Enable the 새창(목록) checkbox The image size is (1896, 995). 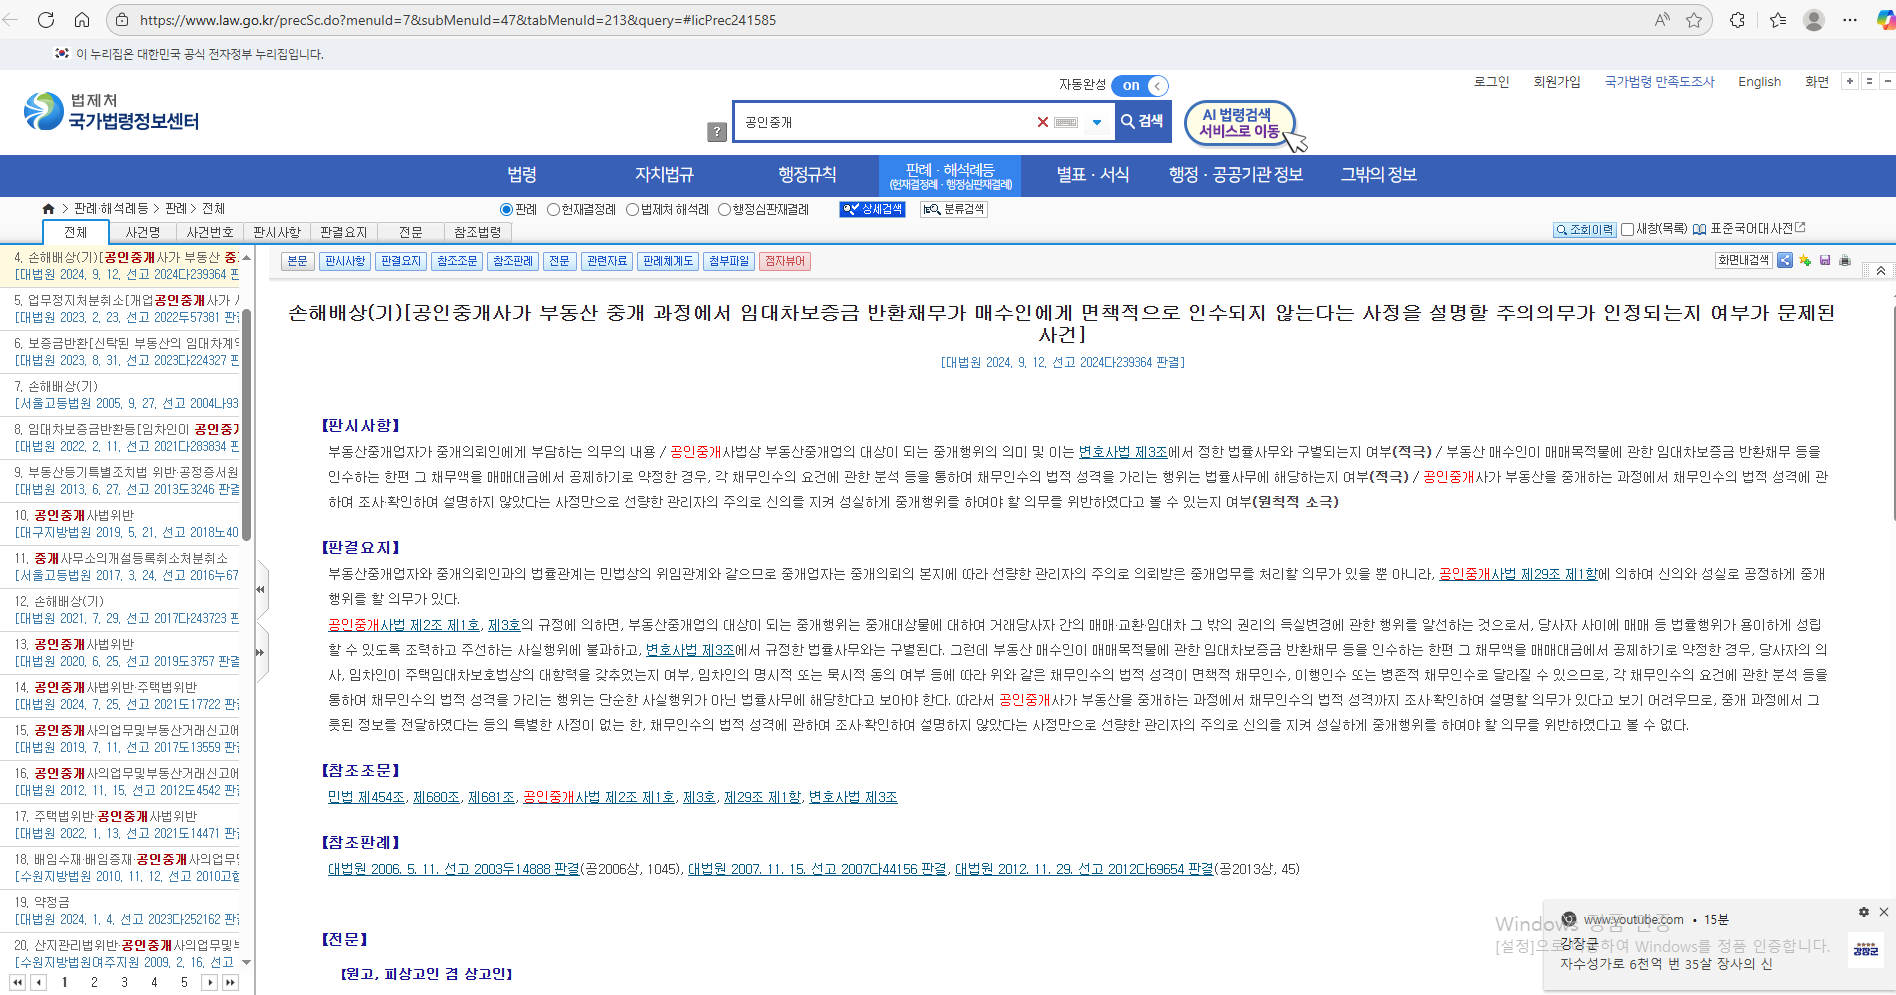[1628, 229]
